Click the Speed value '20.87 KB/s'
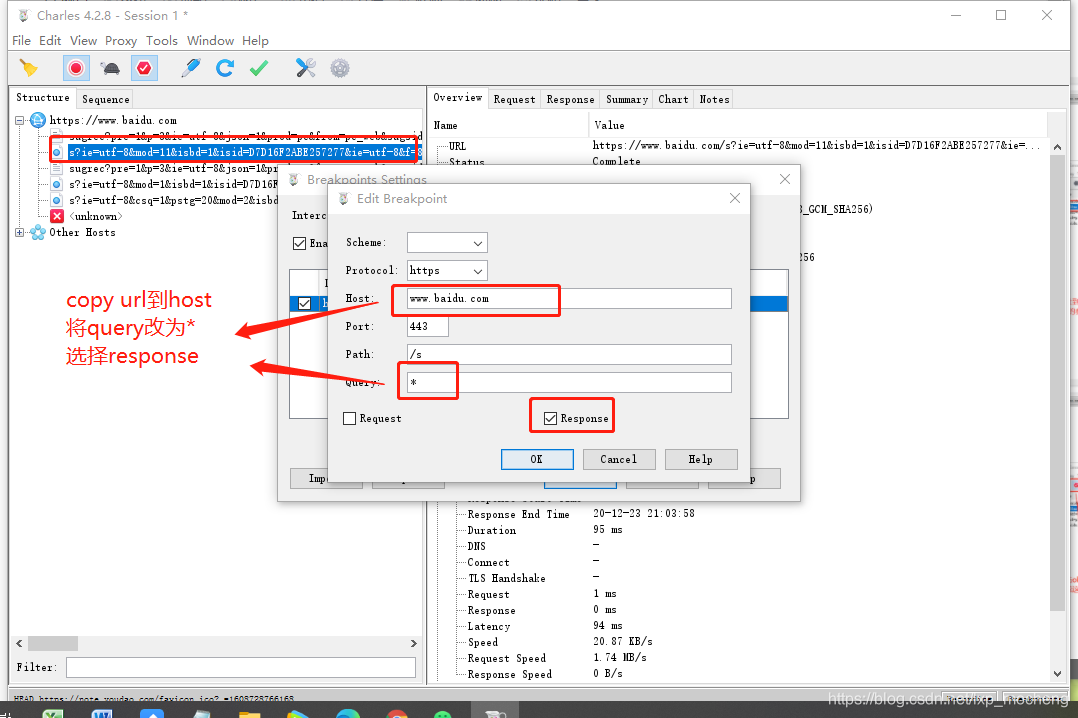Screen dimensions: 1078x718 tap(623, 641)
